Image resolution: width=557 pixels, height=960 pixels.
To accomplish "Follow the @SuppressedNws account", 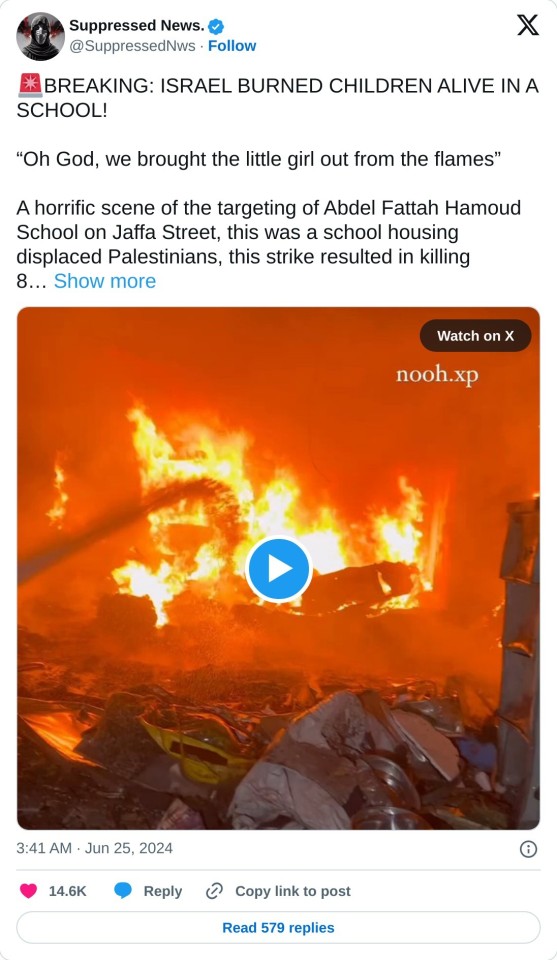I will tap(232, 46).
